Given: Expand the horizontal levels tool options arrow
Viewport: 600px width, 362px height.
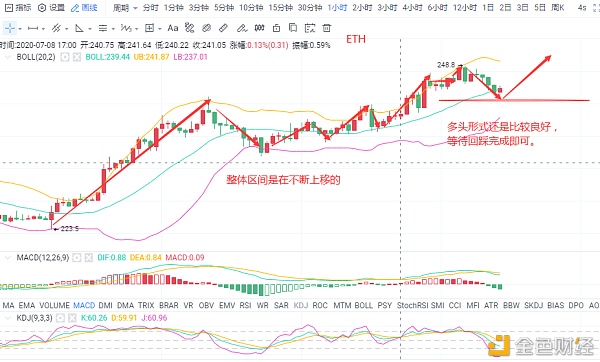Looking at the screenshot, I should tap(113, 29).
